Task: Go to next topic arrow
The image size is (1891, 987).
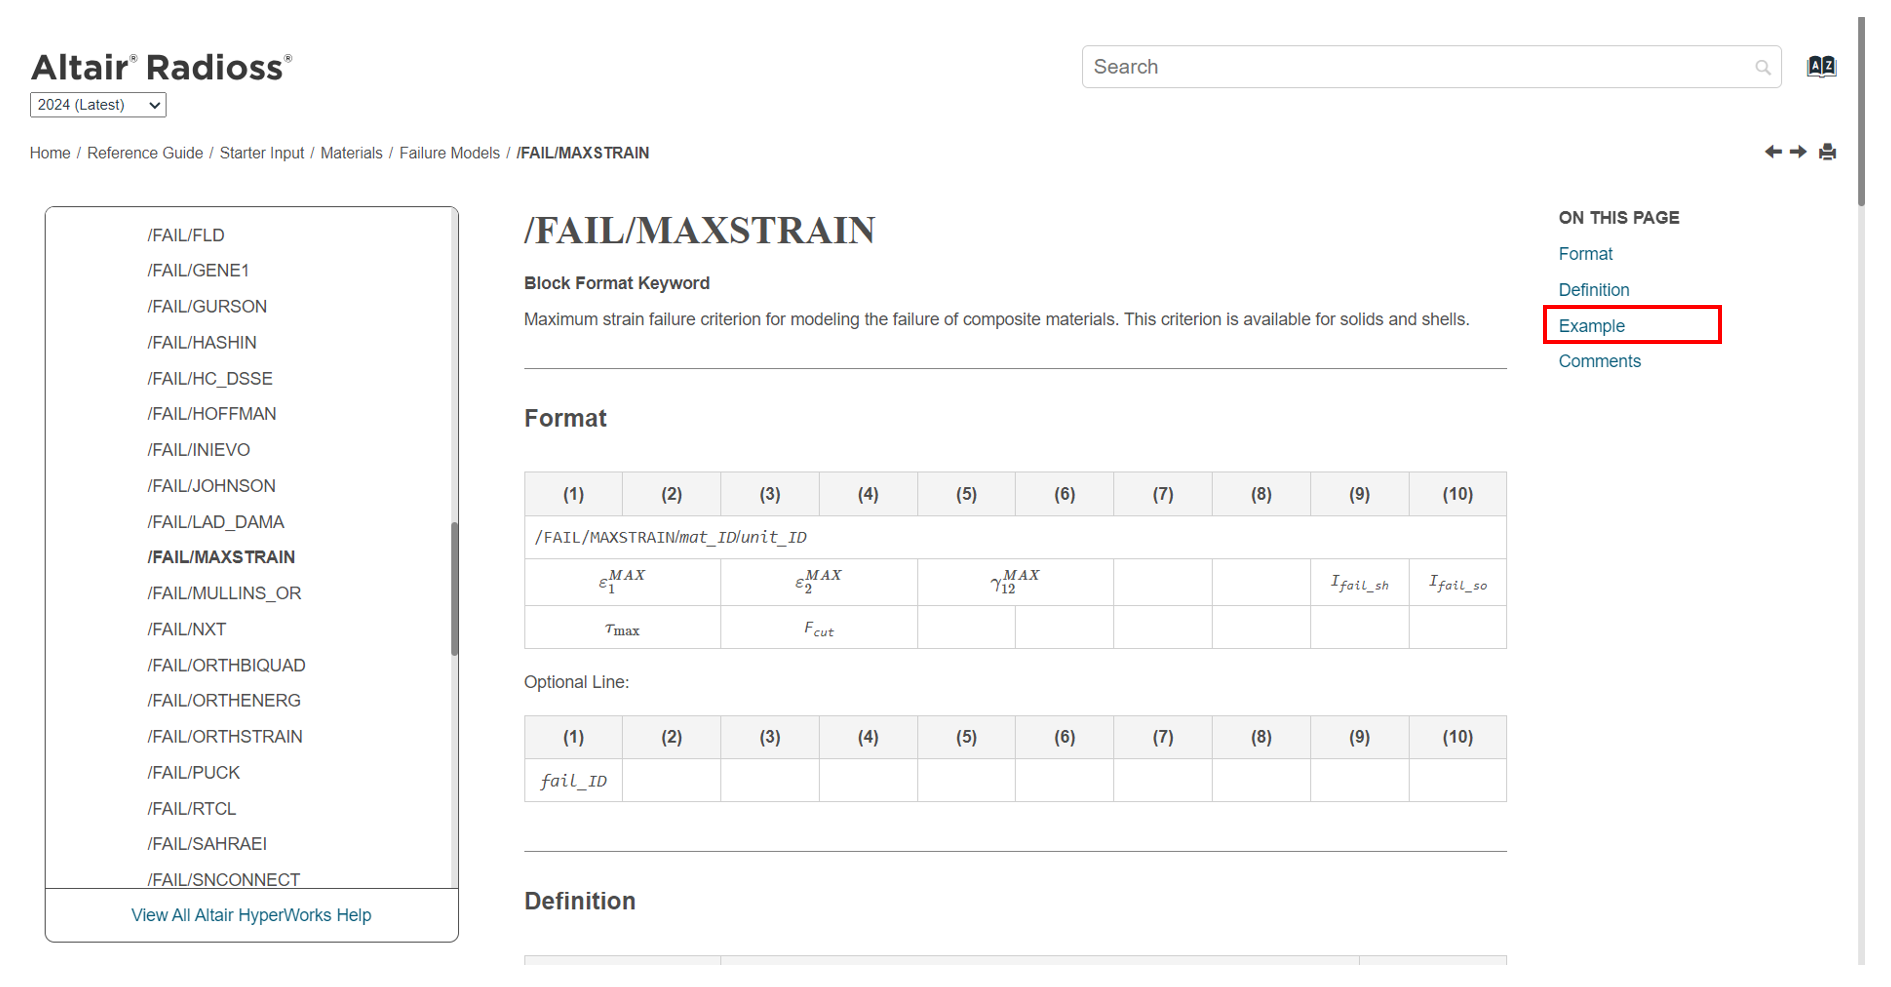Action: [1798, 152]
